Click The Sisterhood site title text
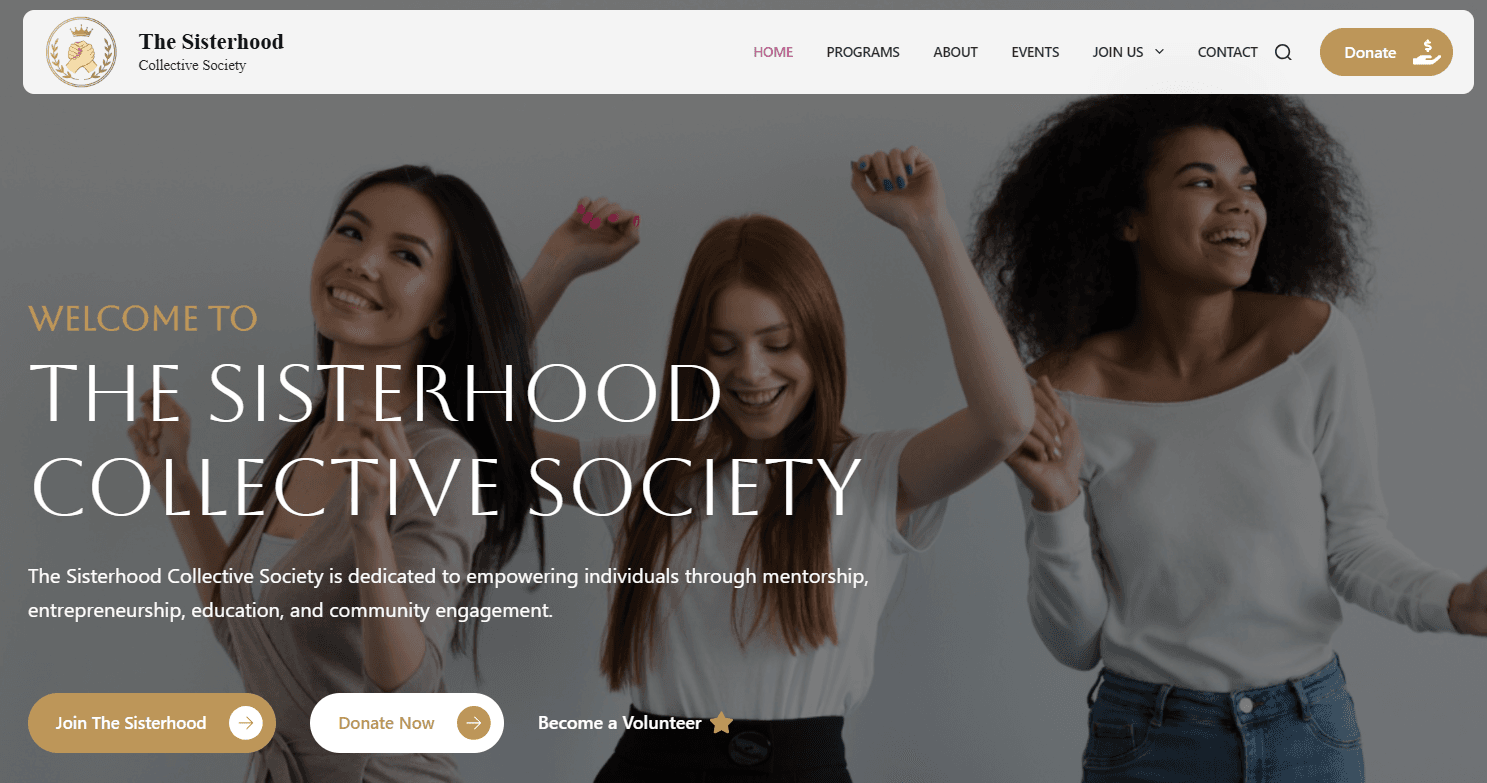The image size is (1487, 783). (211, 42)
